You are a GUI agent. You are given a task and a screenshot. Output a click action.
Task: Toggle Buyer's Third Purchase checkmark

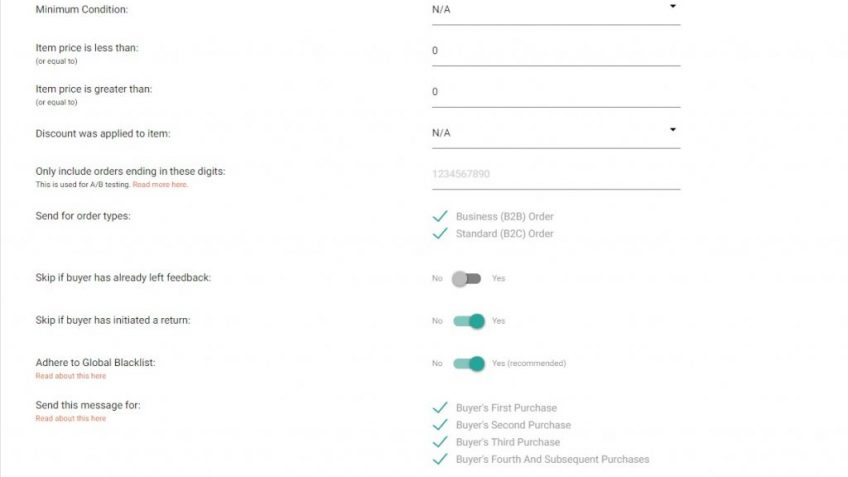pos(440,442)
